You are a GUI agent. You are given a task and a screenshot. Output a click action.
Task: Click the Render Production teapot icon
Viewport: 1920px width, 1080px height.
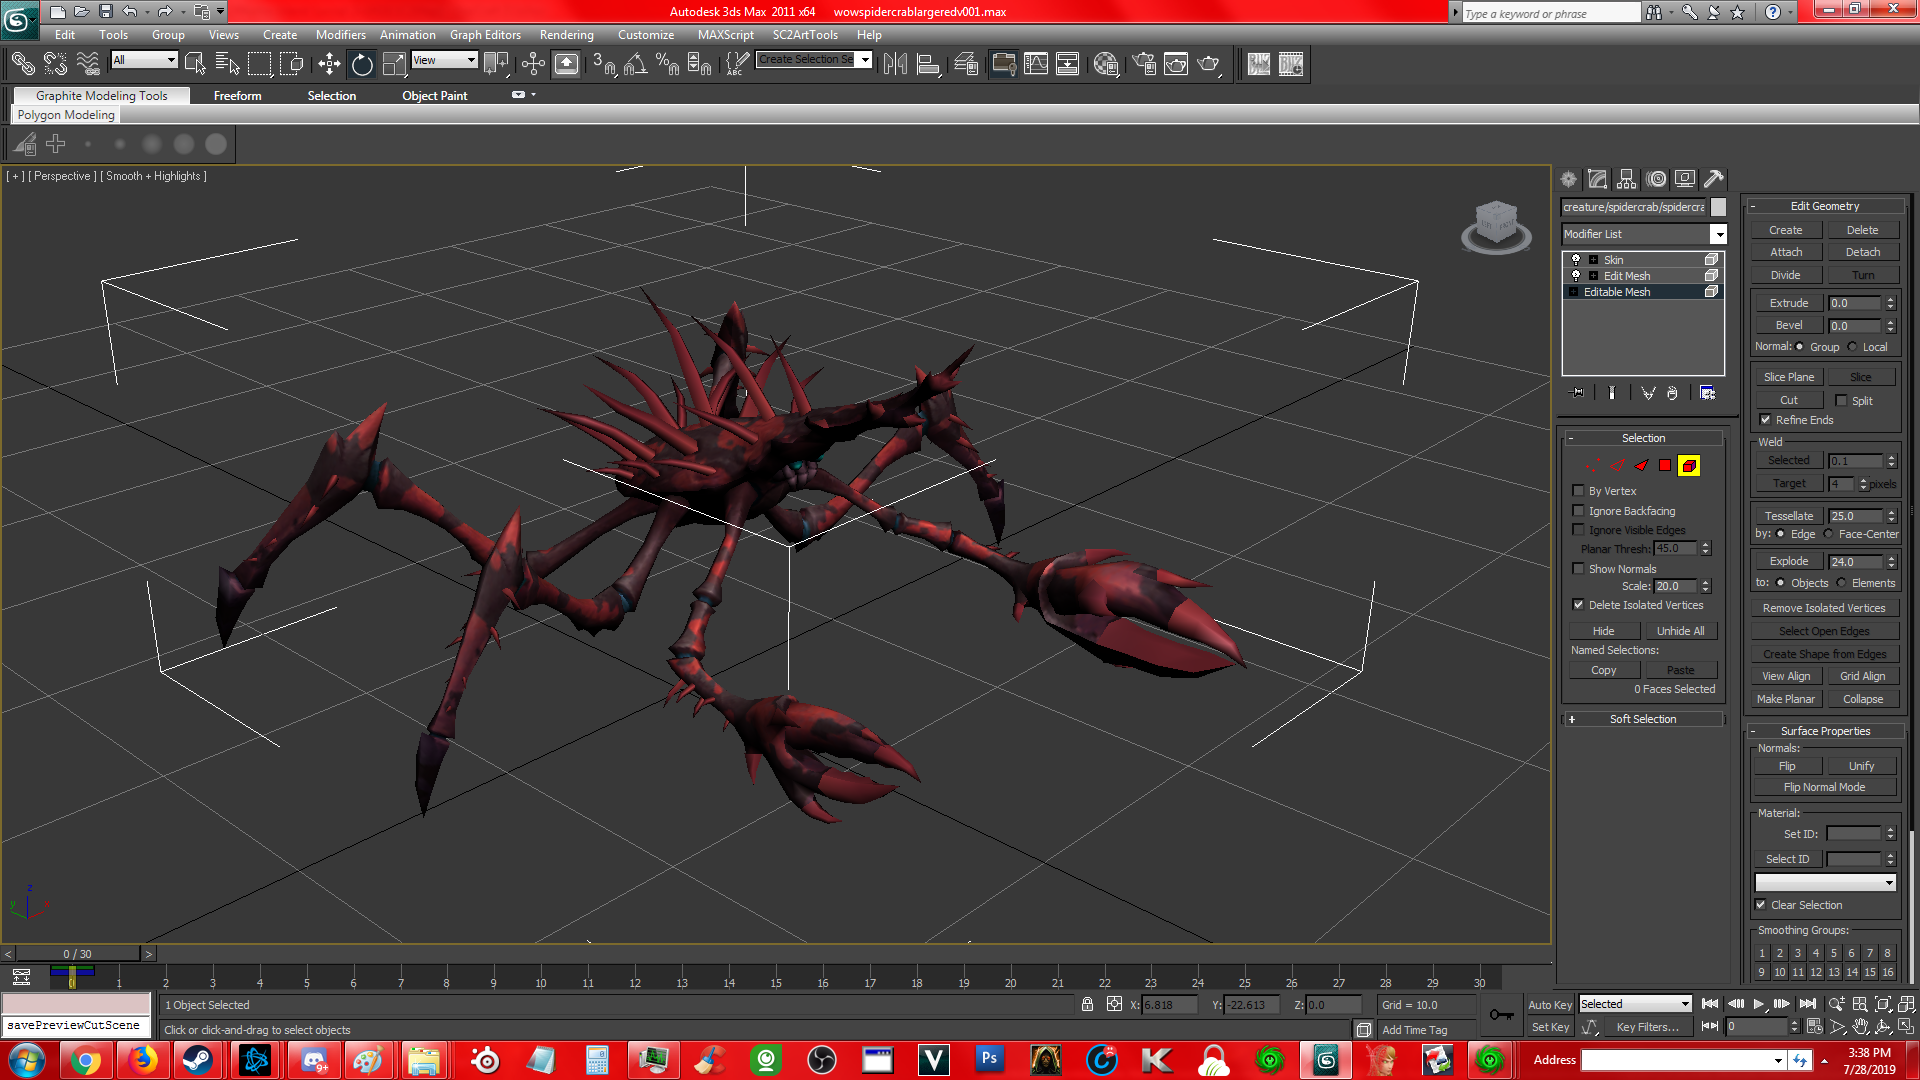[x=1208, y=64]
